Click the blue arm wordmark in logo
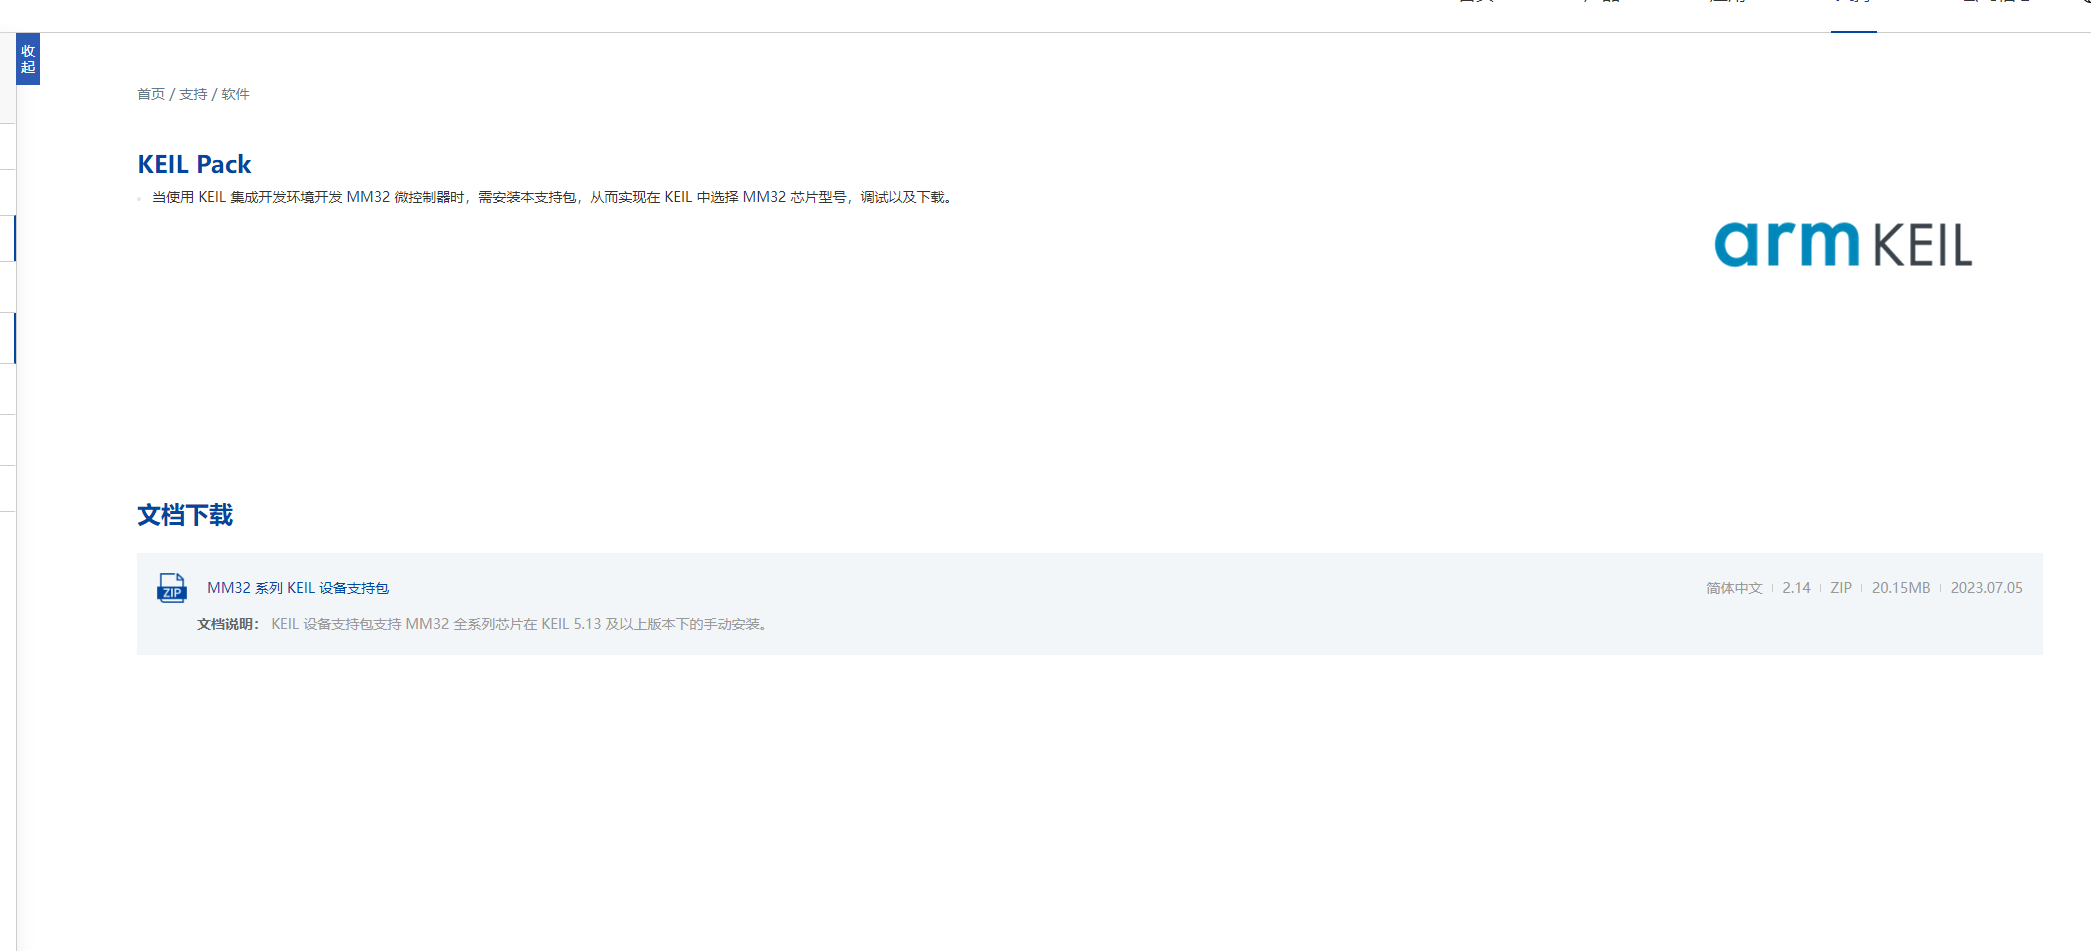 (x=1786, y=245)
